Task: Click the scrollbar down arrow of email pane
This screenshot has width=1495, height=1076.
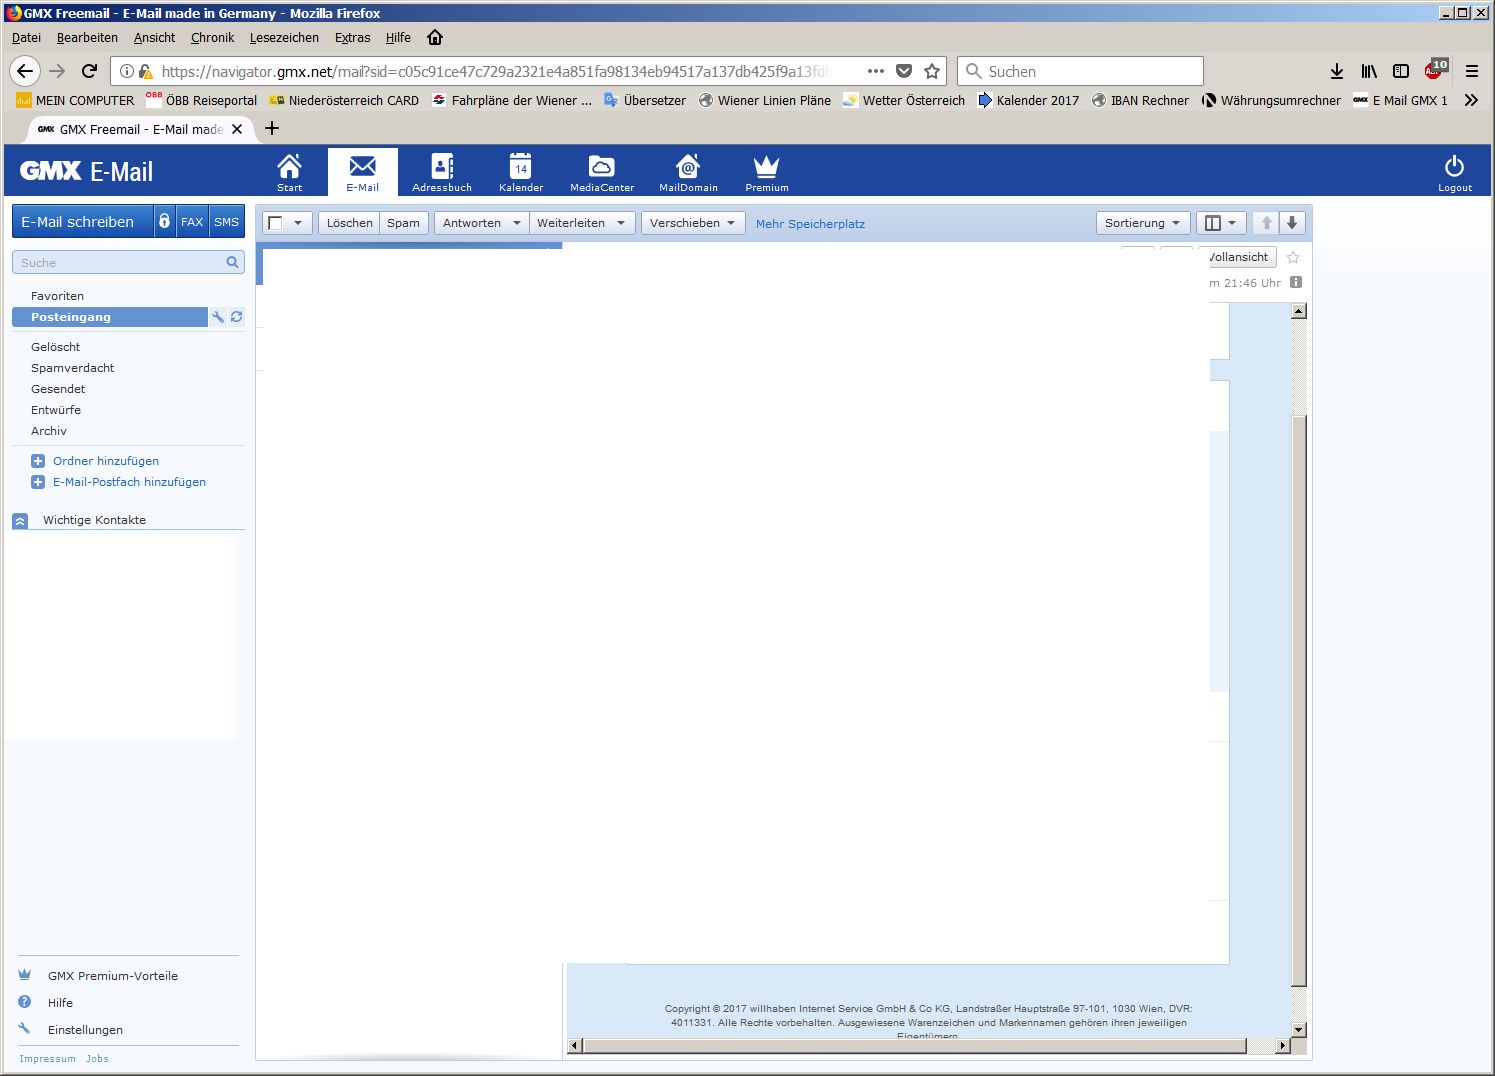Action: click(1299, 1029)
